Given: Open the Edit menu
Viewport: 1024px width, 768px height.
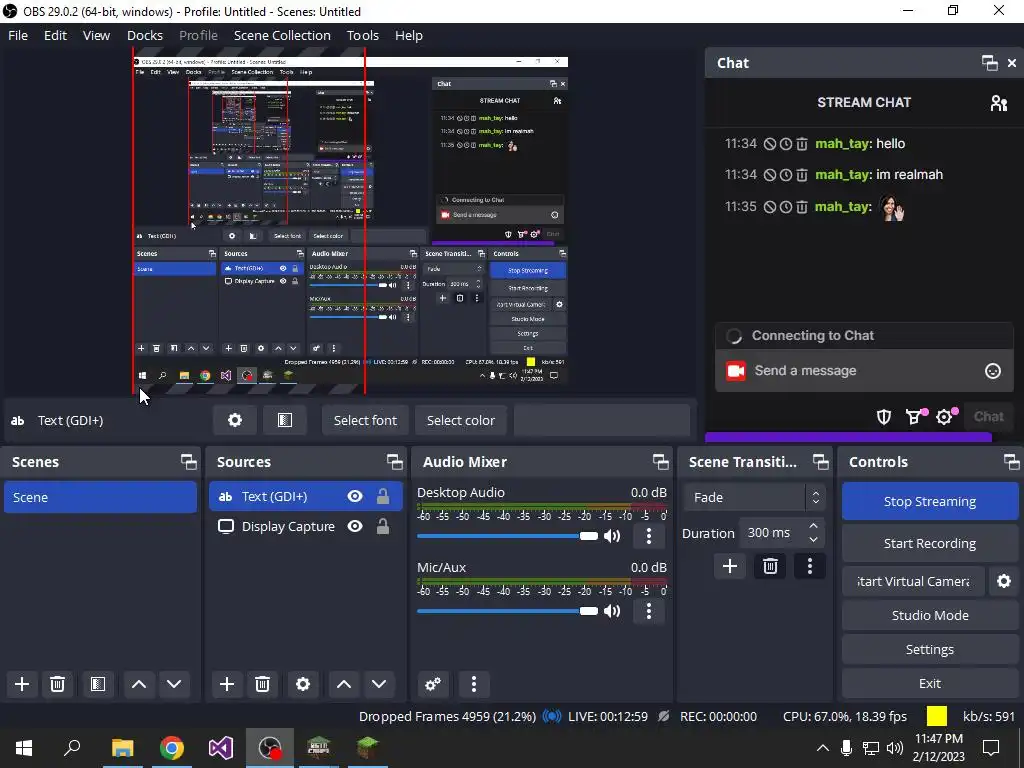Looking at the screenshot, I should pos(56,35).
